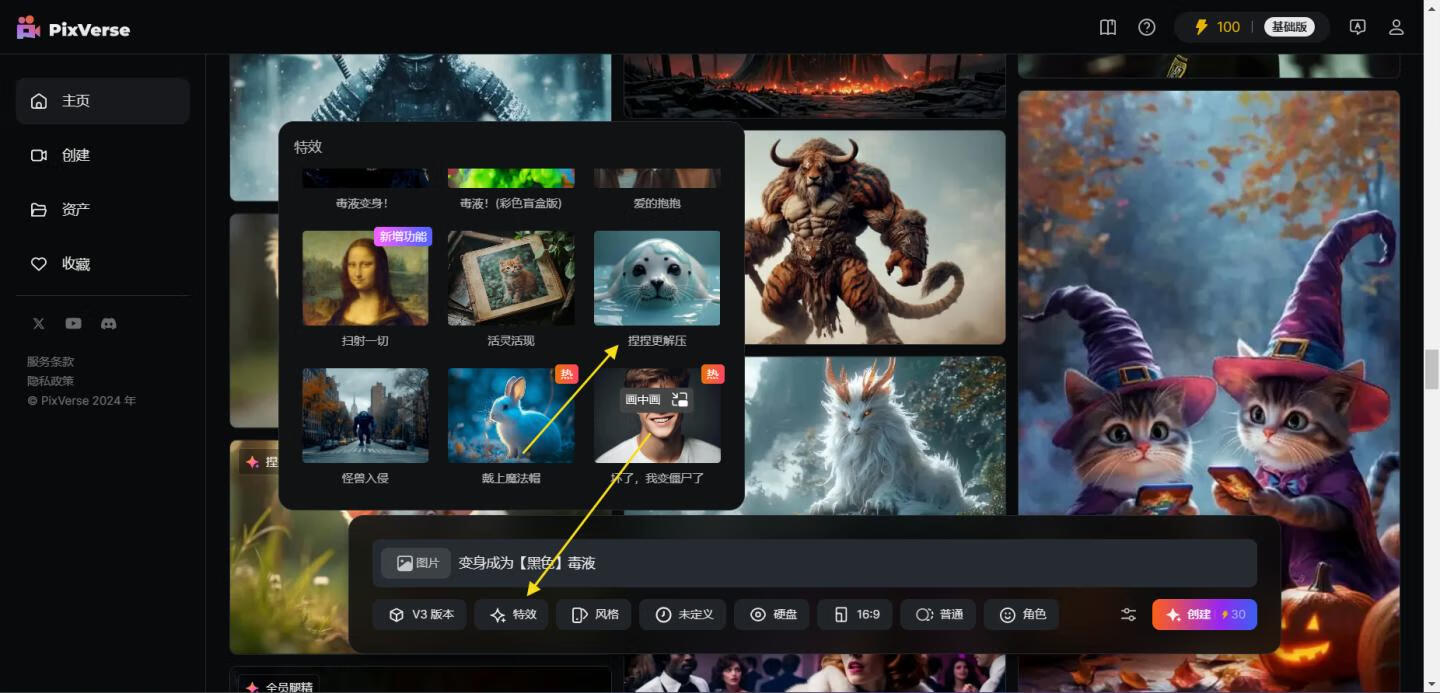Open the YouTube social icon

pyautogui.click(x=74, y=323)
